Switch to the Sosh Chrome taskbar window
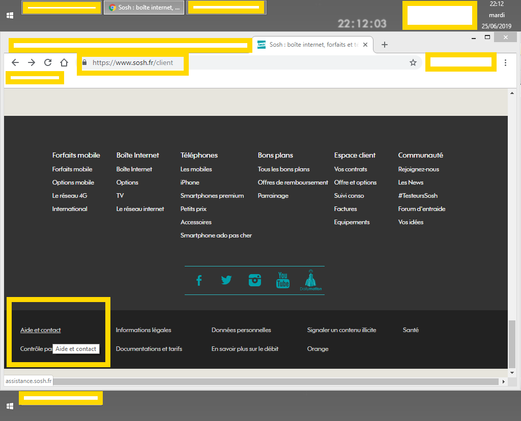521x421 pixels. [144, 8]
